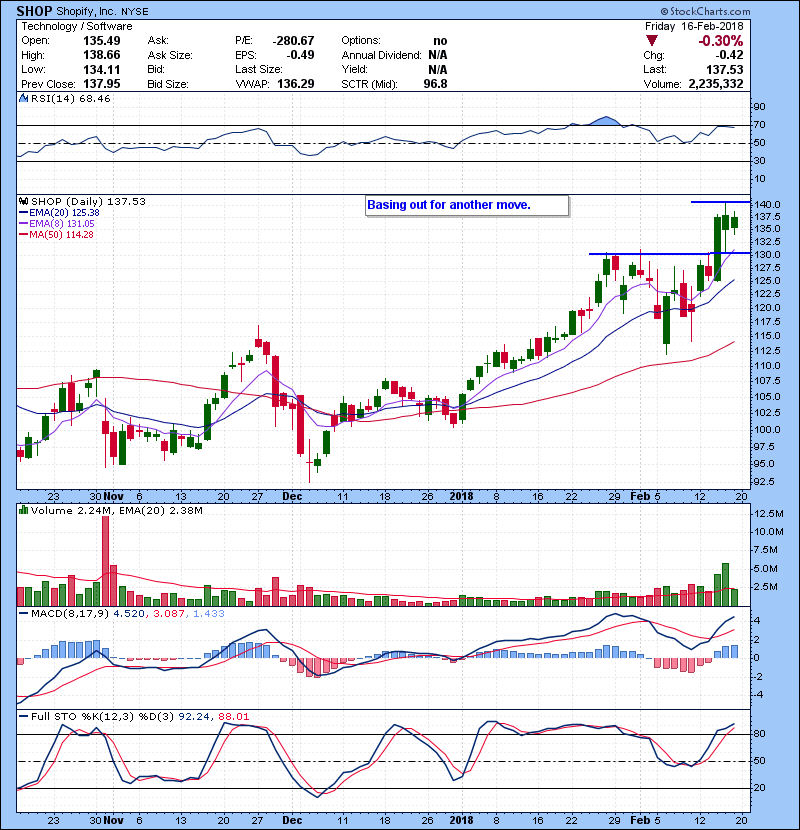Click the Bid Size label
Screen dimensions: 800x830
click(x=168, y=84)
